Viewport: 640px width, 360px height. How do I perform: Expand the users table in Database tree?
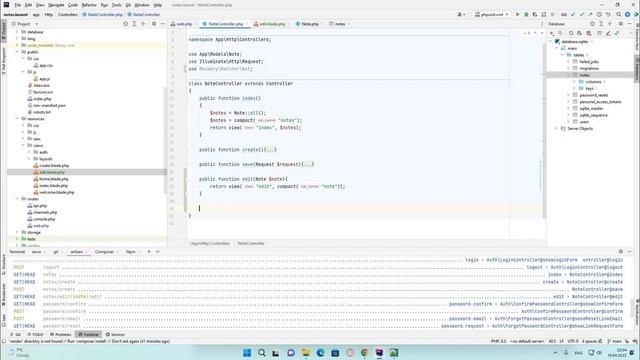coord(569,122)
